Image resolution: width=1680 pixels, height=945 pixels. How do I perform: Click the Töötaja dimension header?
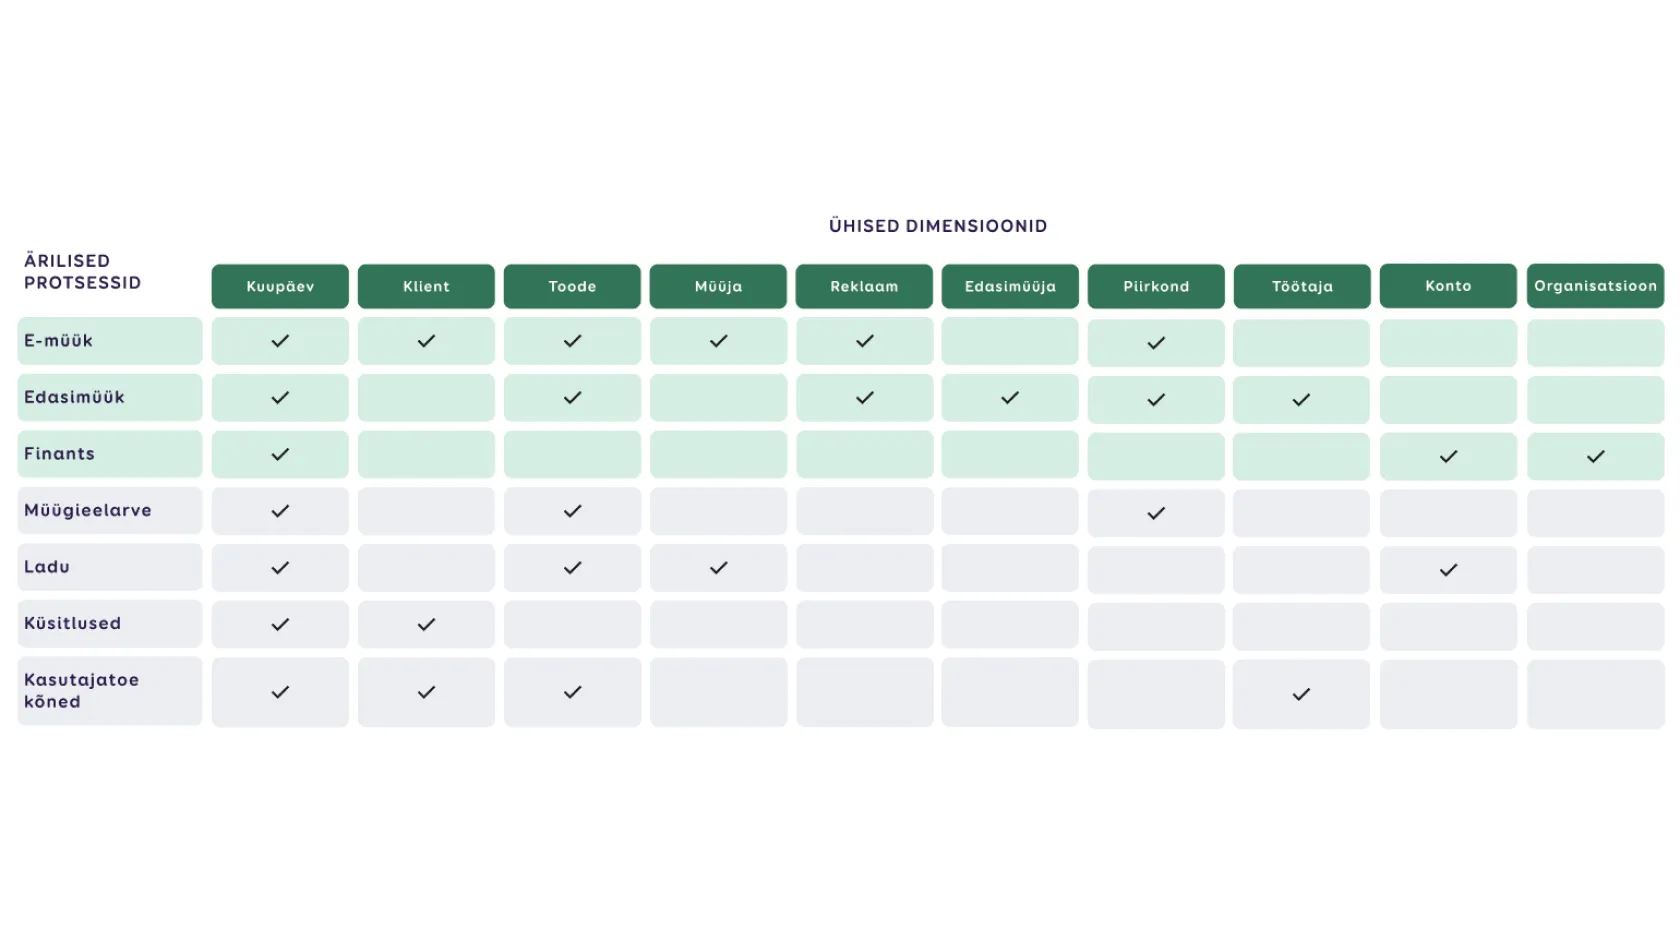tap(1301, 286)
